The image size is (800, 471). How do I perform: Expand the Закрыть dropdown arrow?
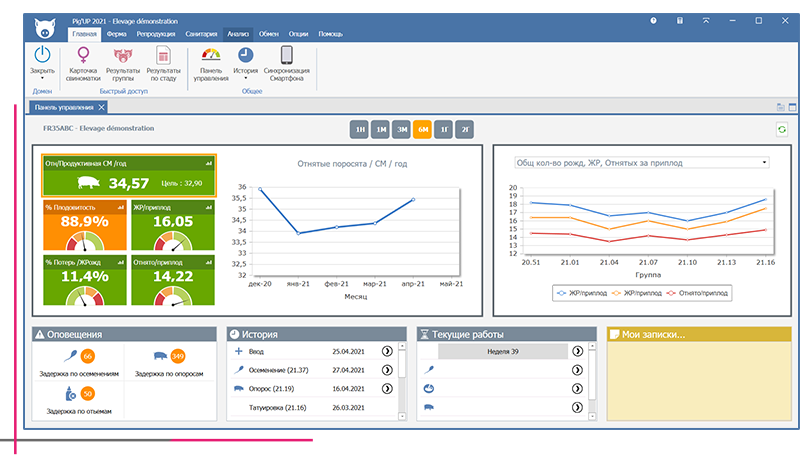pos(43,78)
